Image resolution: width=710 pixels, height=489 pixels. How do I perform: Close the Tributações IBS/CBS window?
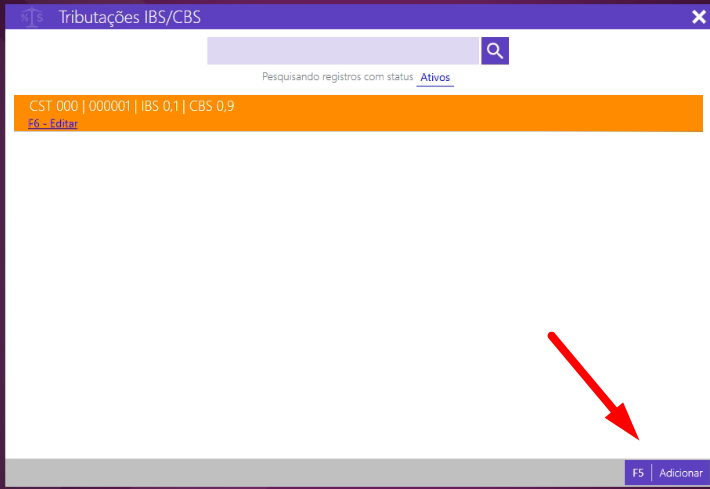pos(698,16)
